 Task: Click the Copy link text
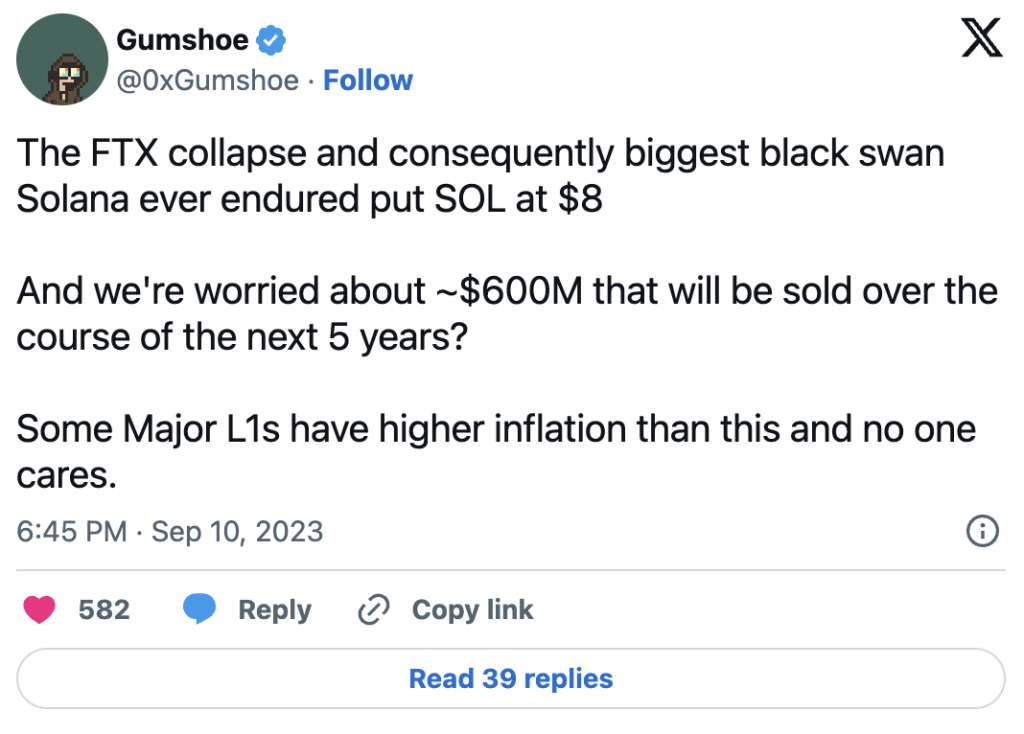(472, 610)
